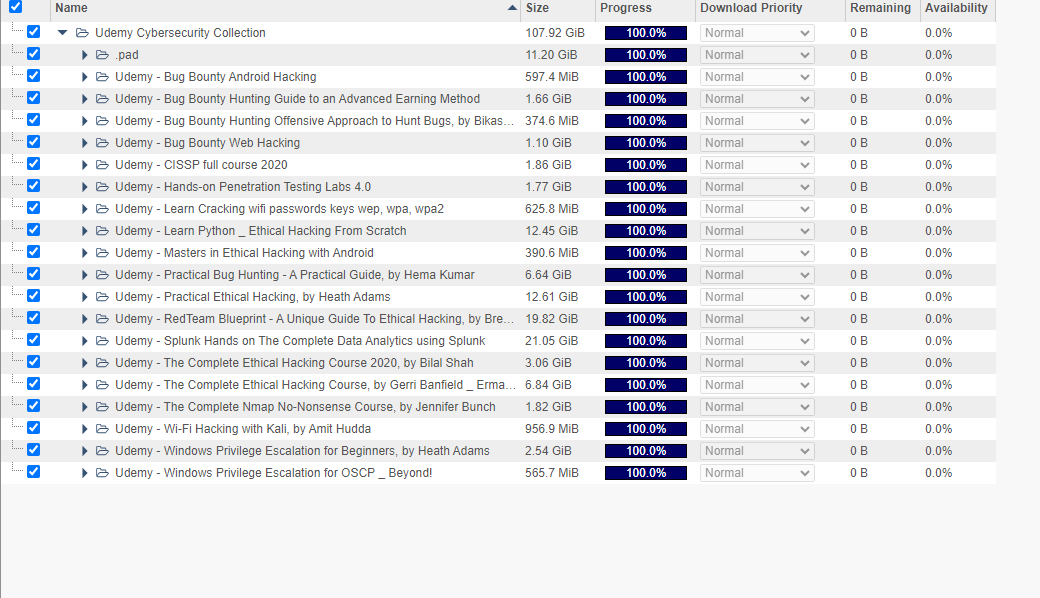Uncheck the .pad folder checkbox

pos(33,54)
